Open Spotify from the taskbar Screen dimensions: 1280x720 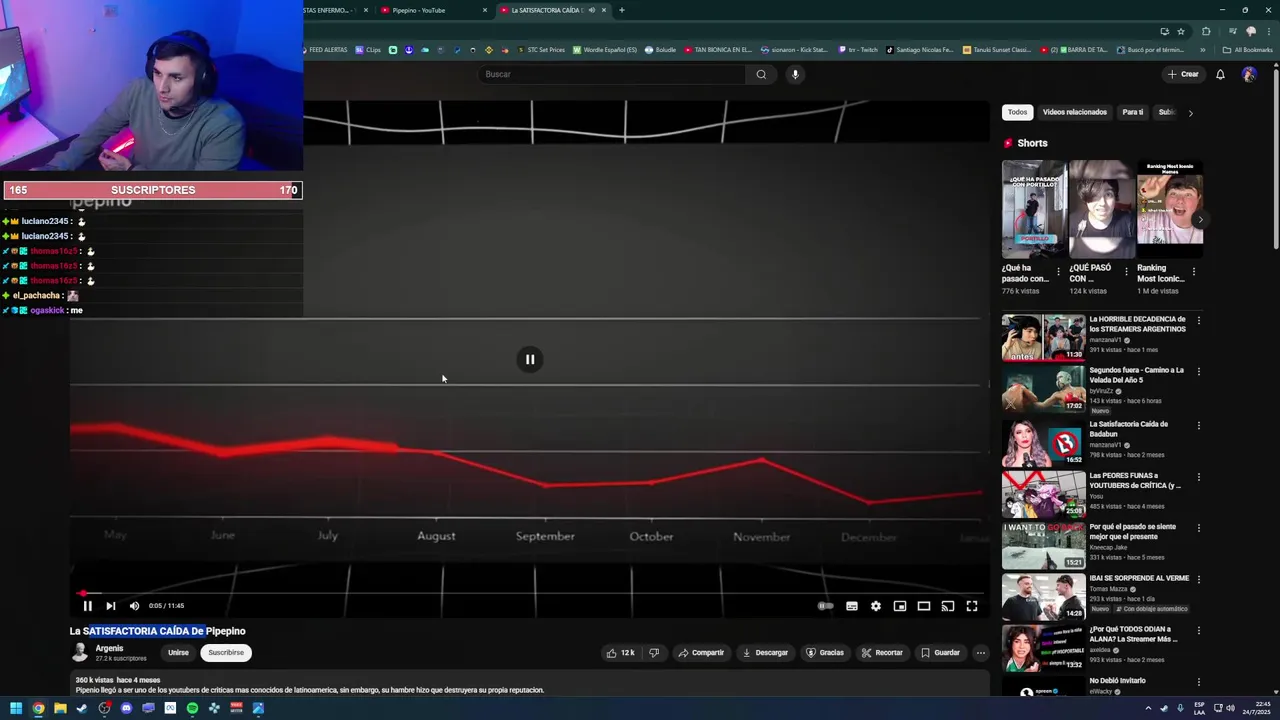pos(192,708)
